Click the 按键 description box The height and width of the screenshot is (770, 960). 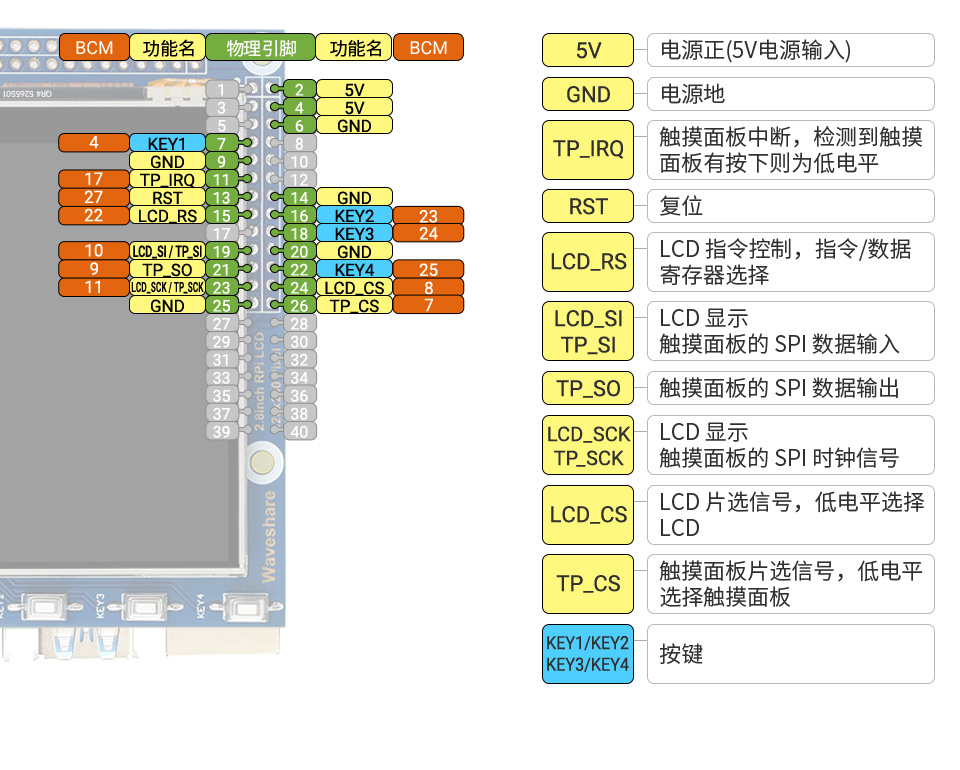[790, 654]
